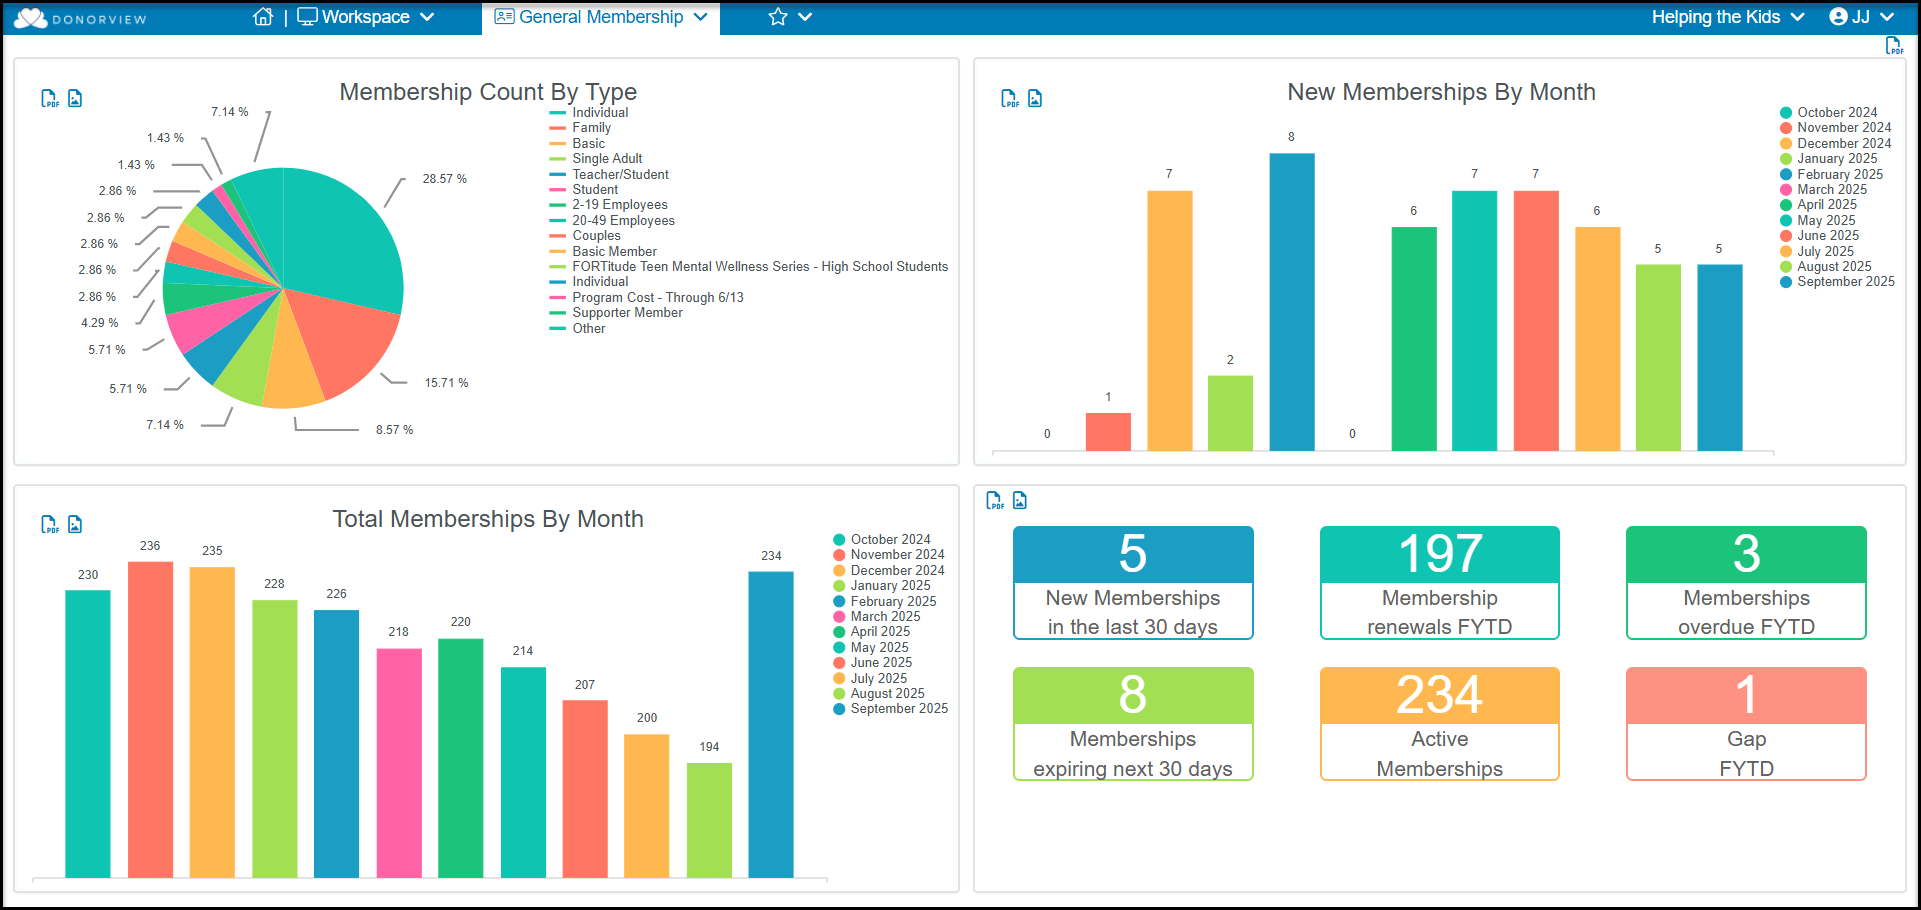
Task: Toggle Supporter Member in the pie legend
Action: pos(616,313)
